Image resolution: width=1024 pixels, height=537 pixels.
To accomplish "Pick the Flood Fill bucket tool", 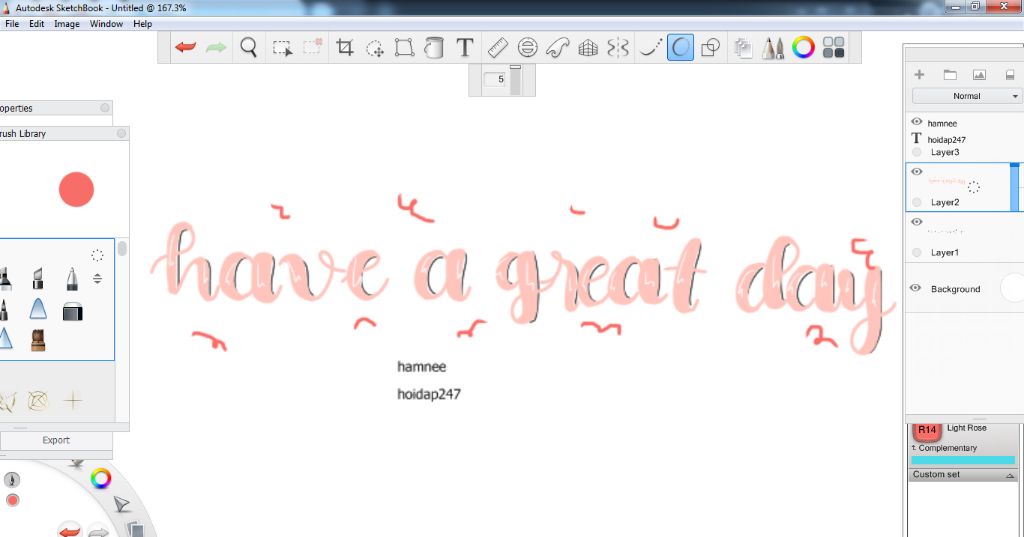I will (x=434, y=48).
